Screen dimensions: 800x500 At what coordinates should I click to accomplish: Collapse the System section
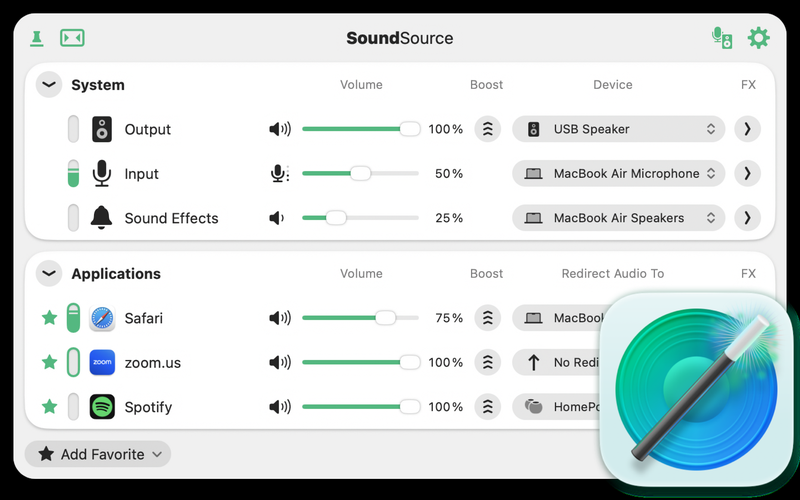tap(49, 85)
